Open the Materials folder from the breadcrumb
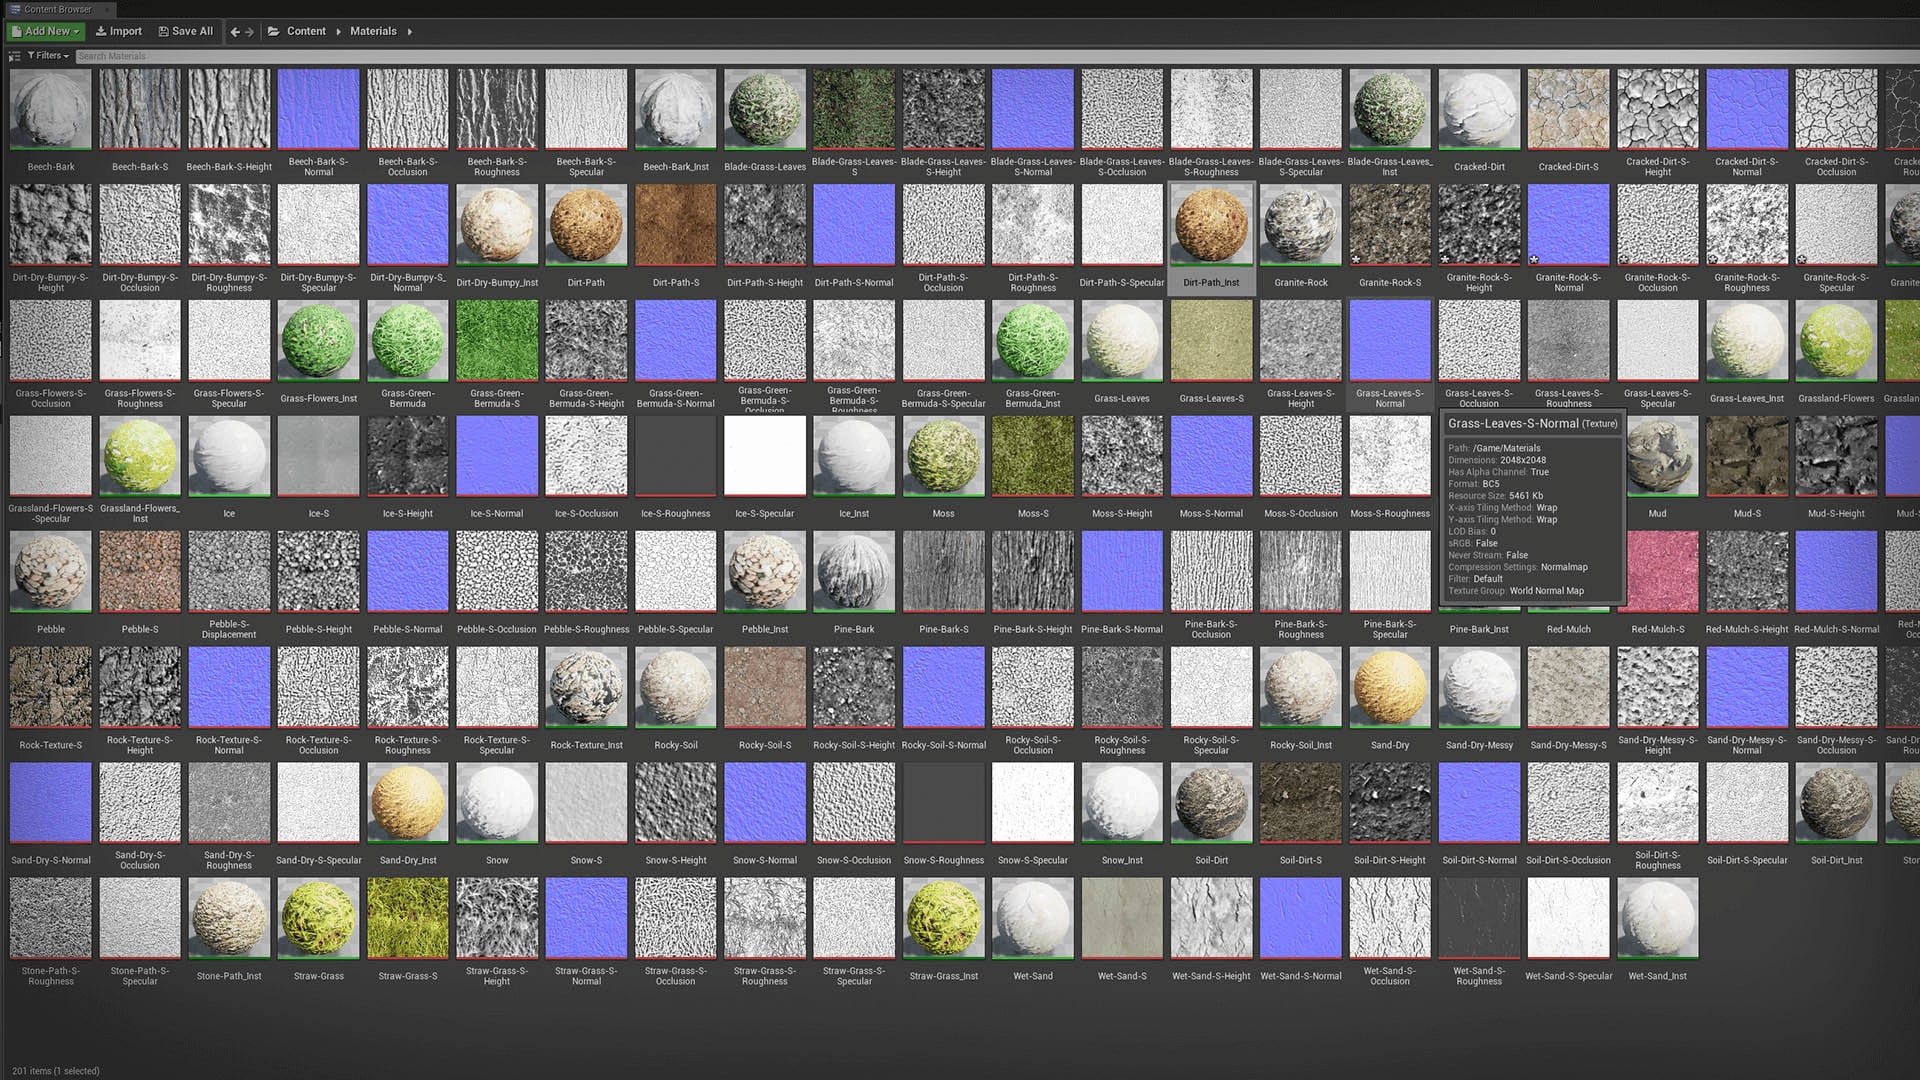Screen dimensions: 1920x1080 (372, 31)
